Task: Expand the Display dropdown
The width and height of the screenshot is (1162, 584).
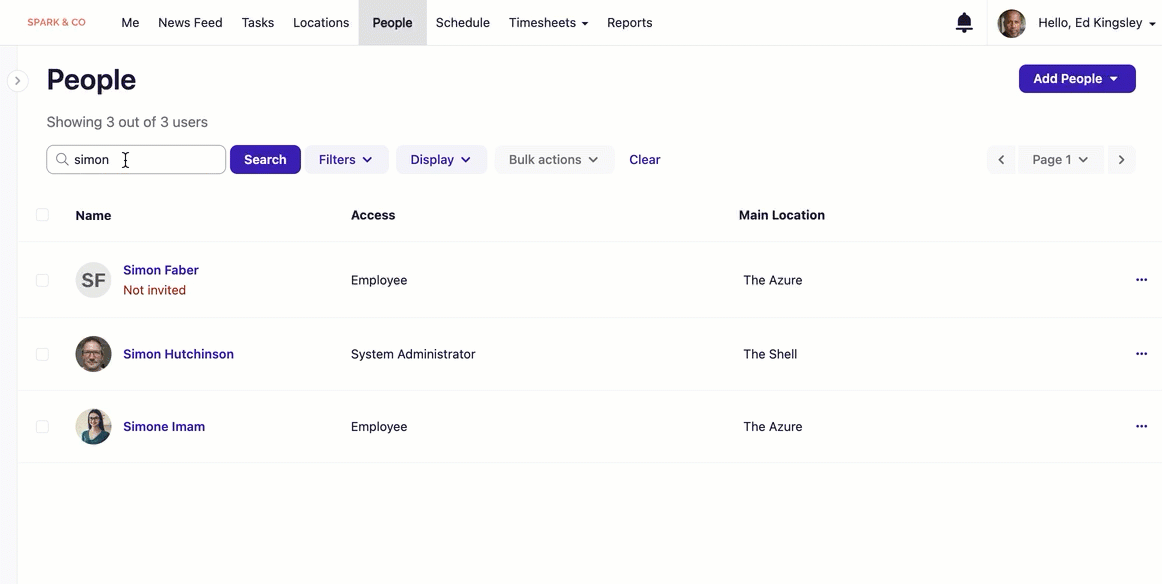Action: [x=441, y=160]
